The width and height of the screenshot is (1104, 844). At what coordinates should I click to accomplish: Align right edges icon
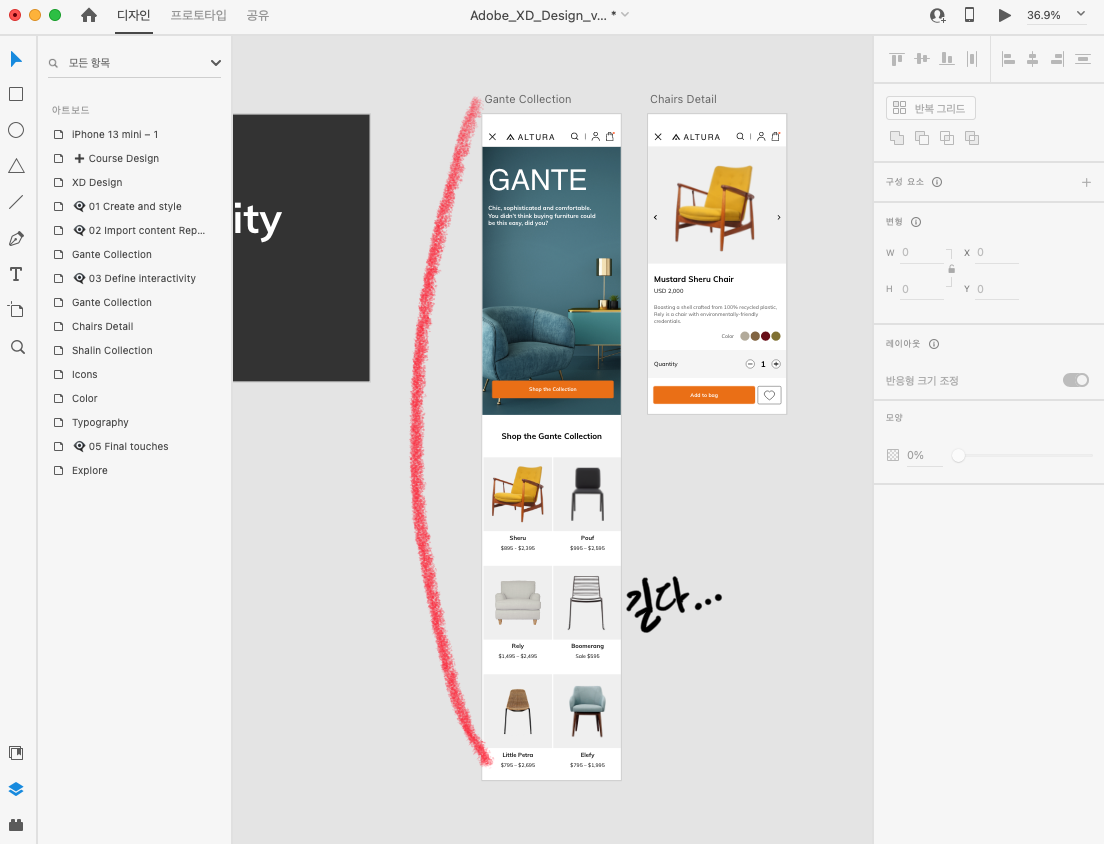[x=1057, y=59]
